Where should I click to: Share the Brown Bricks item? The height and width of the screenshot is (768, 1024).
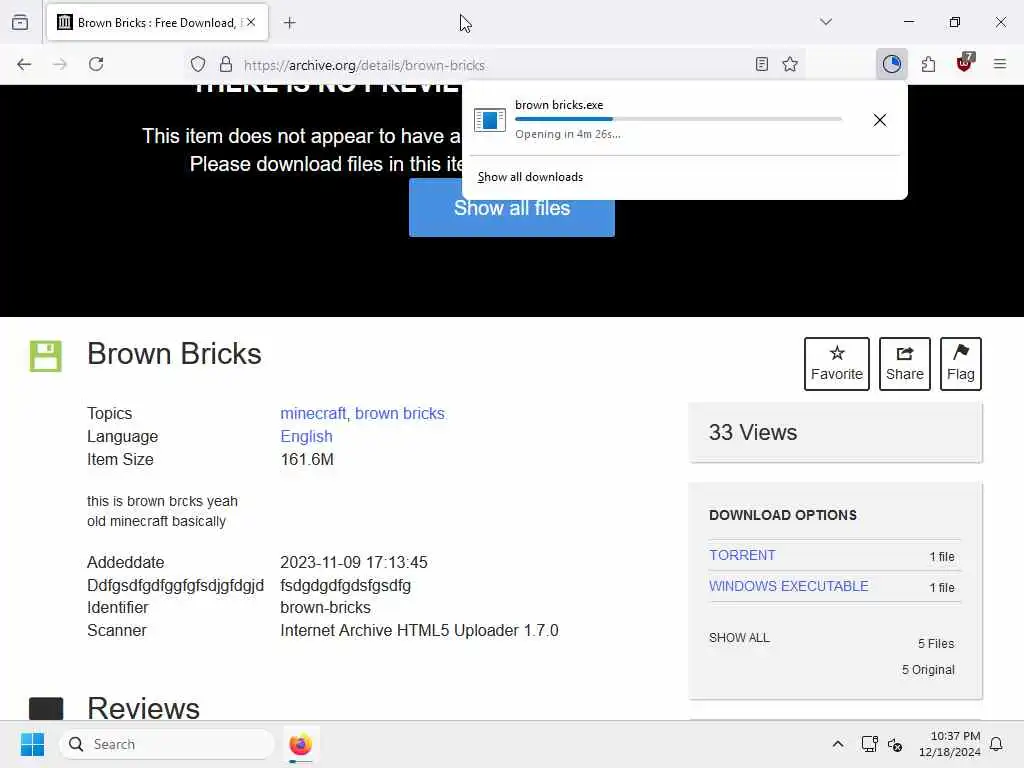[x=904, y=364]
